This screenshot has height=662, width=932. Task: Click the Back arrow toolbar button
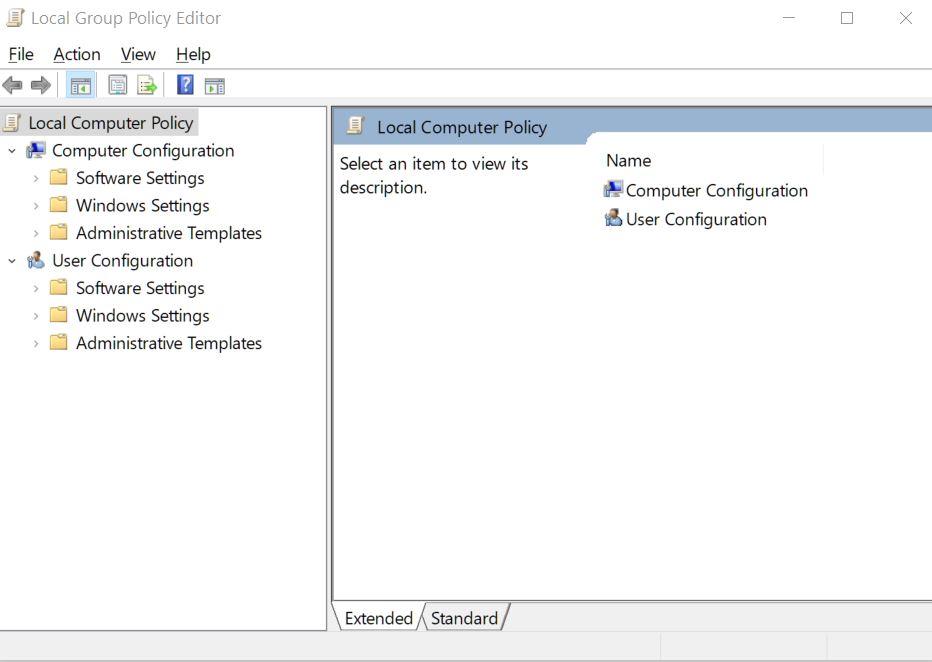pos(13,86)
